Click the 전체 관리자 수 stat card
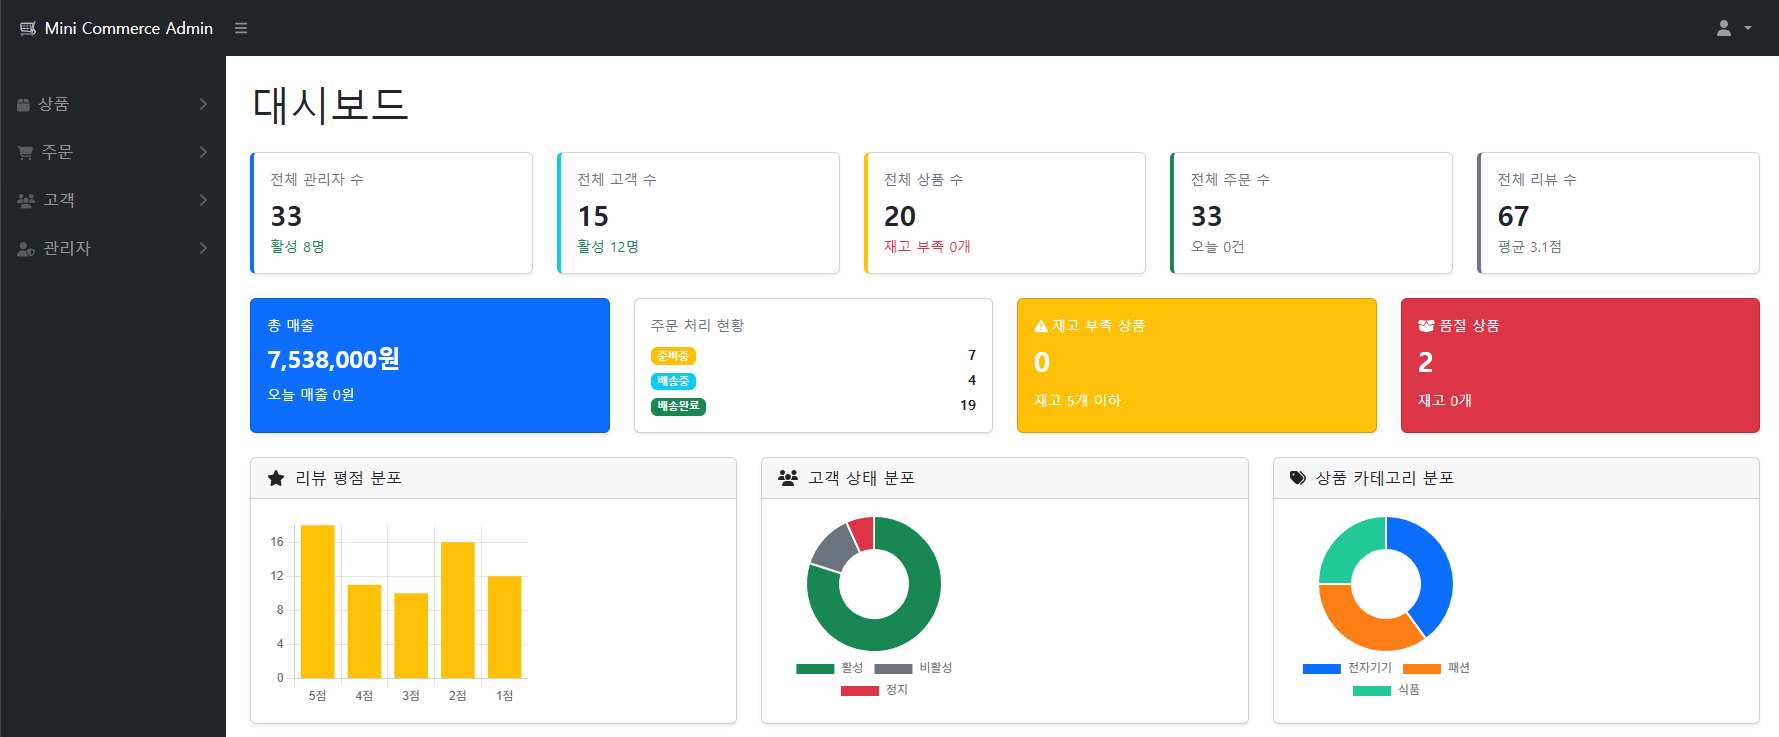This screenshot has height=737, width=1779. [391, 213]
